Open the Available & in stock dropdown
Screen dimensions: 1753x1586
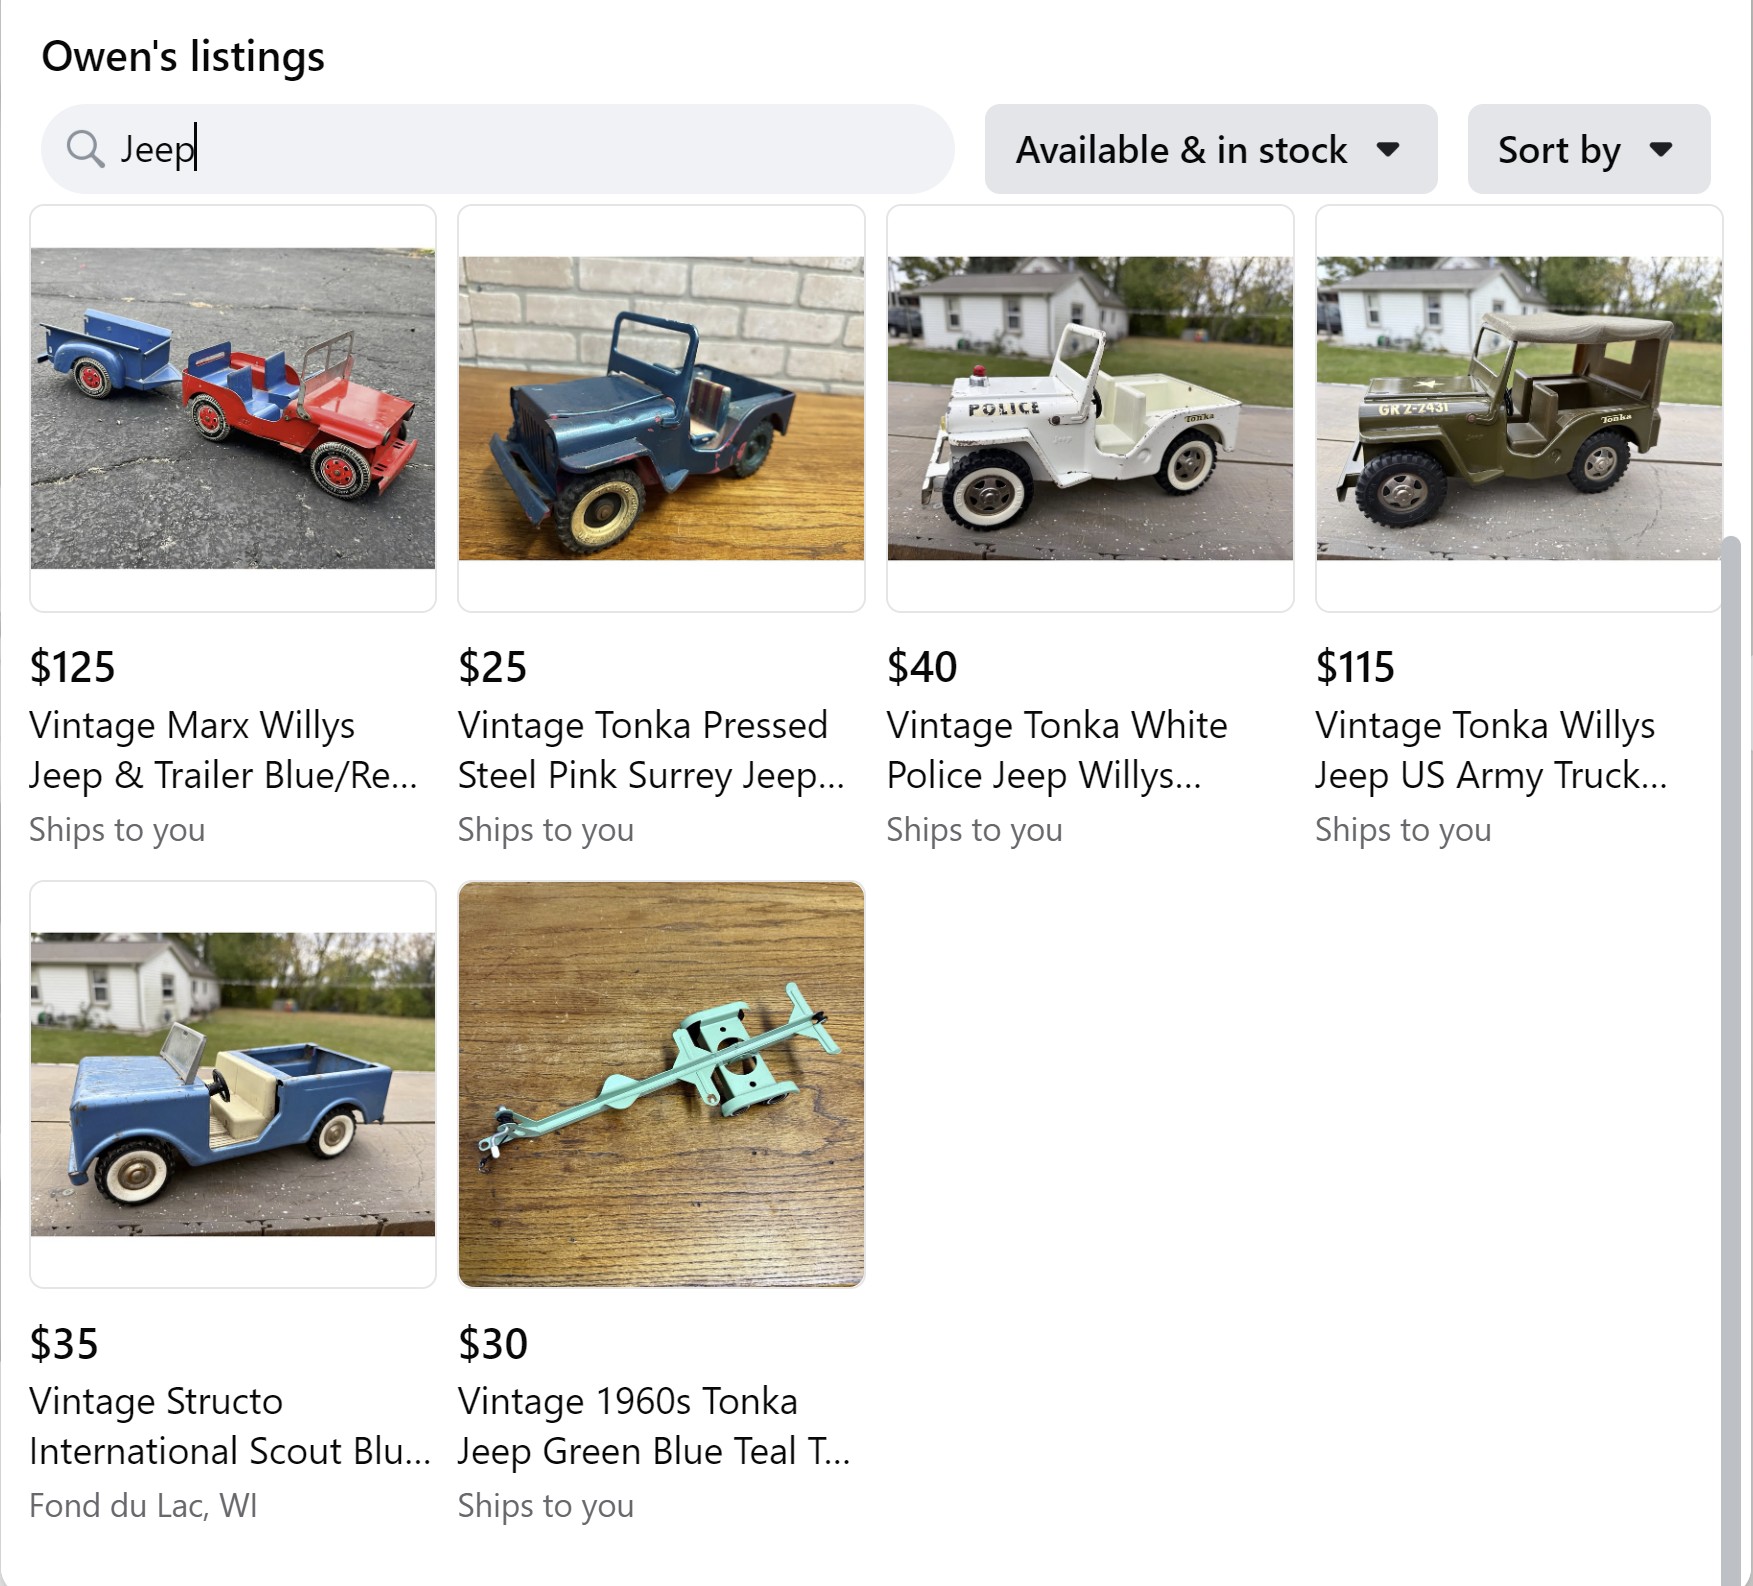click(x=1210, y=150)
